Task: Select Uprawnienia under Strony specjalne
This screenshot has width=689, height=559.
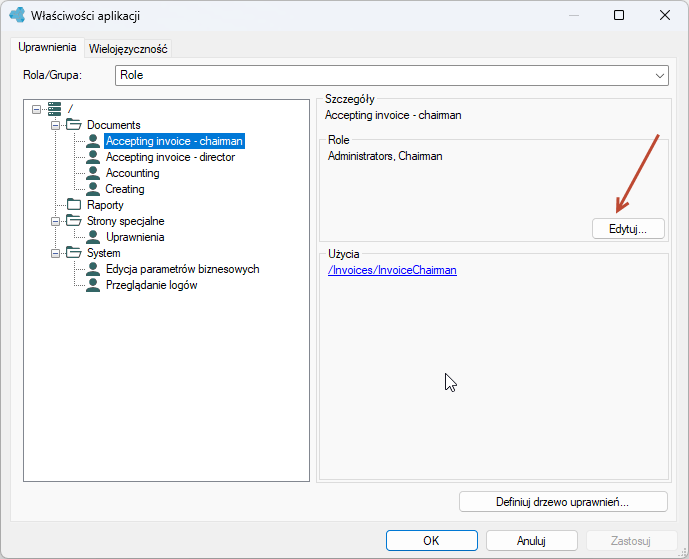Action: (x=135, y=237)
